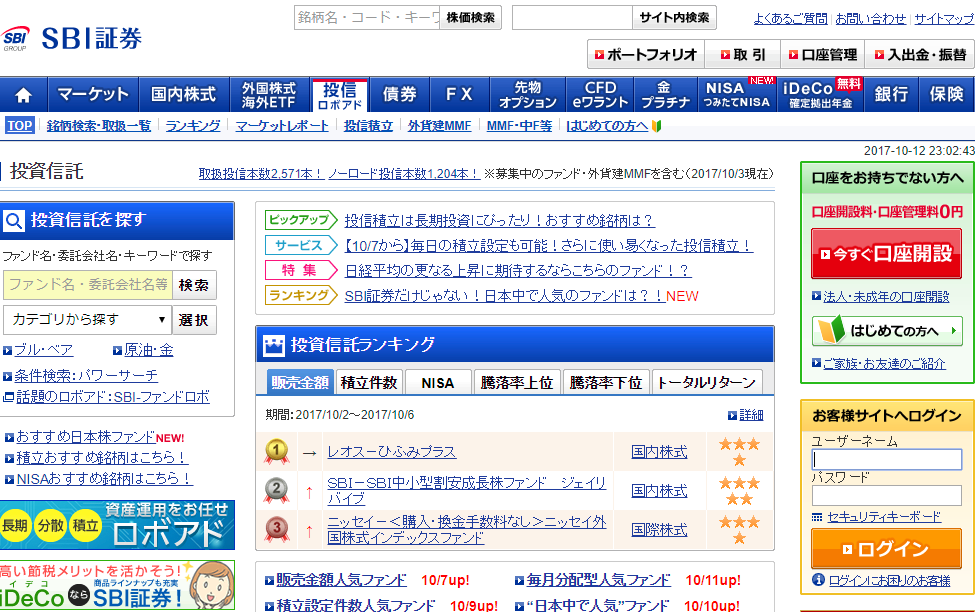
Task: Focus the stock name search field
Action: coord(367,17)
